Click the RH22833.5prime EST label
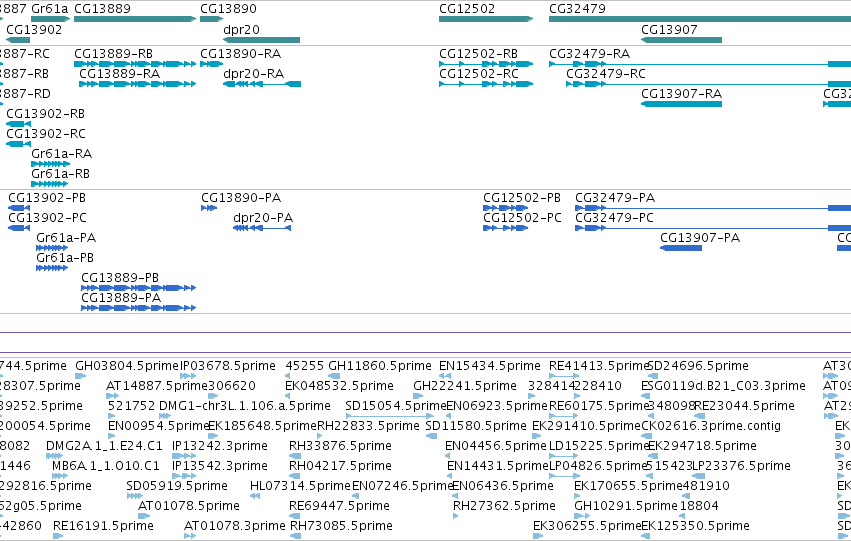Image resolution: width=851 pixels, height=541 pixels. 368,427
